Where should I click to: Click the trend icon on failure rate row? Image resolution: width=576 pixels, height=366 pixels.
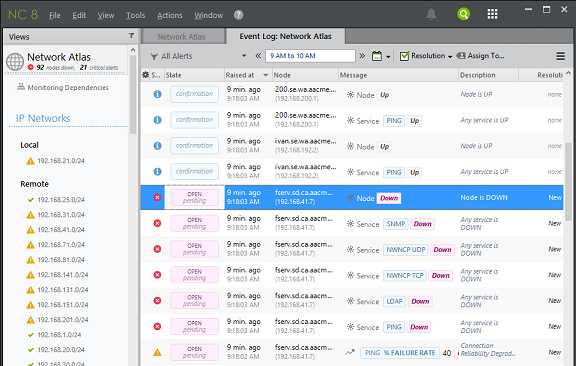click(350, 352)
